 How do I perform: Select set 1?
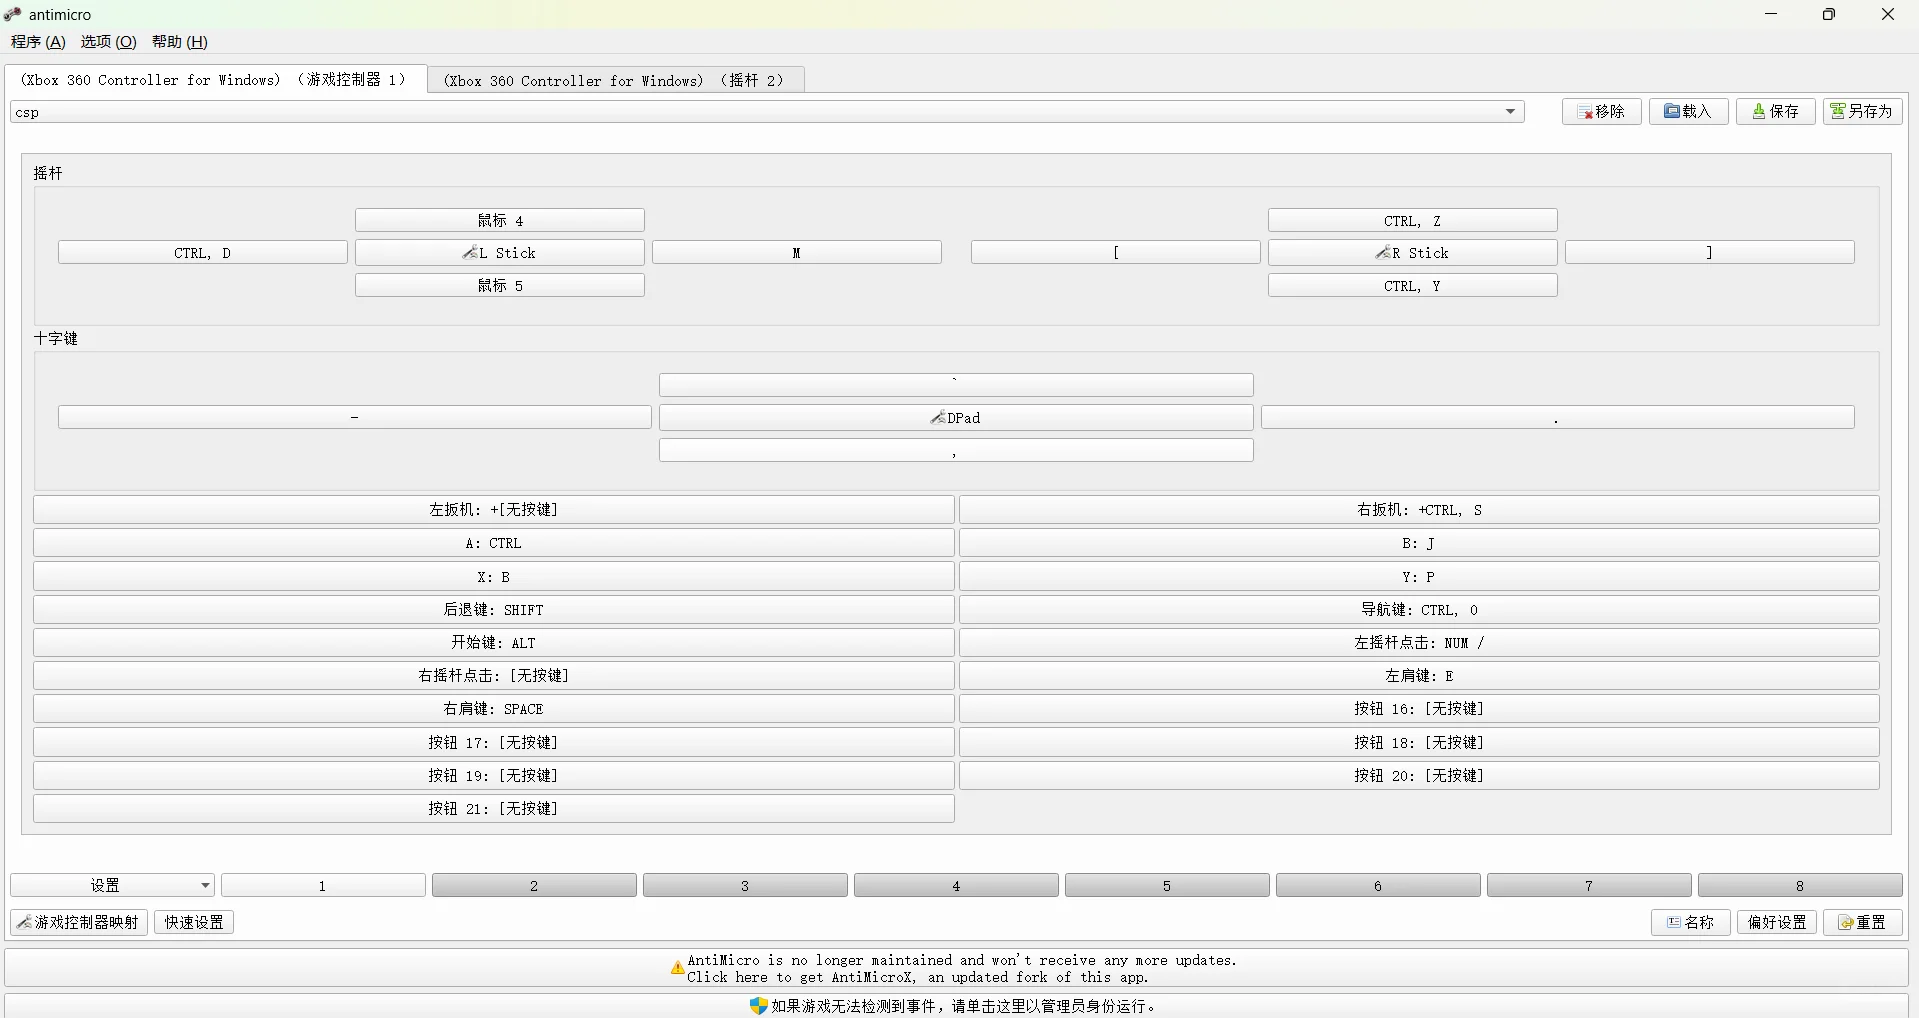[x=324, y=886]
